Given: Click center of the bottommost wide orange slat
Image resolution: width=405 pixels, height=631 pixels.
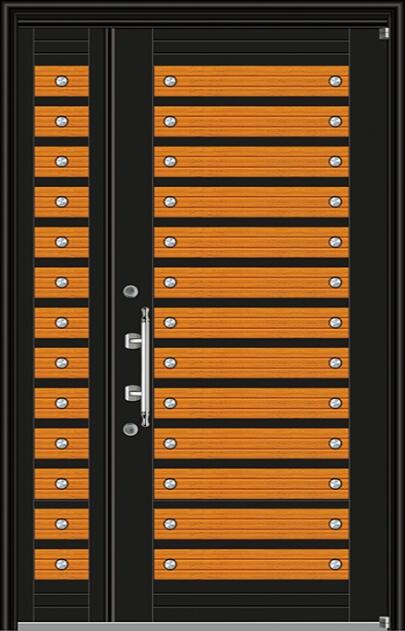Looking at the screenshot, I should 252,564.
